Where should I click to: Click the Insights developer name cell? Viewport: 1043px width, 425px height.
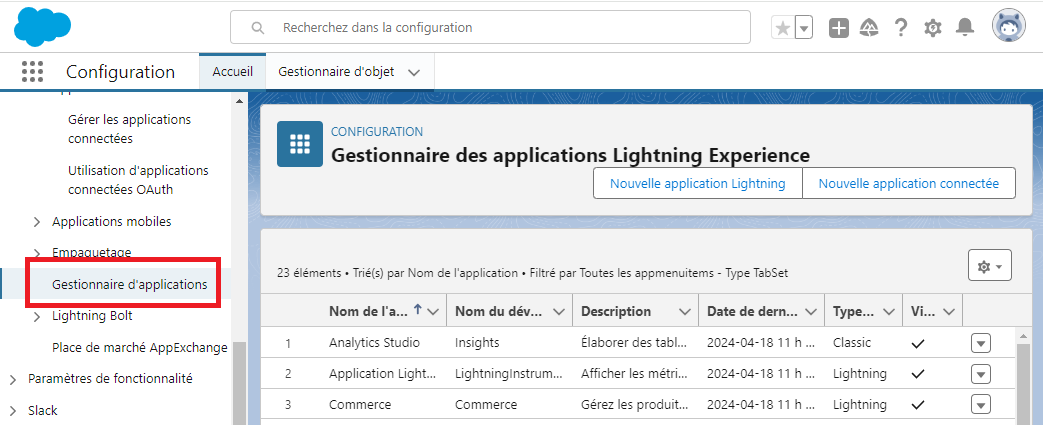pyautogui.click(x=477, y=343)
